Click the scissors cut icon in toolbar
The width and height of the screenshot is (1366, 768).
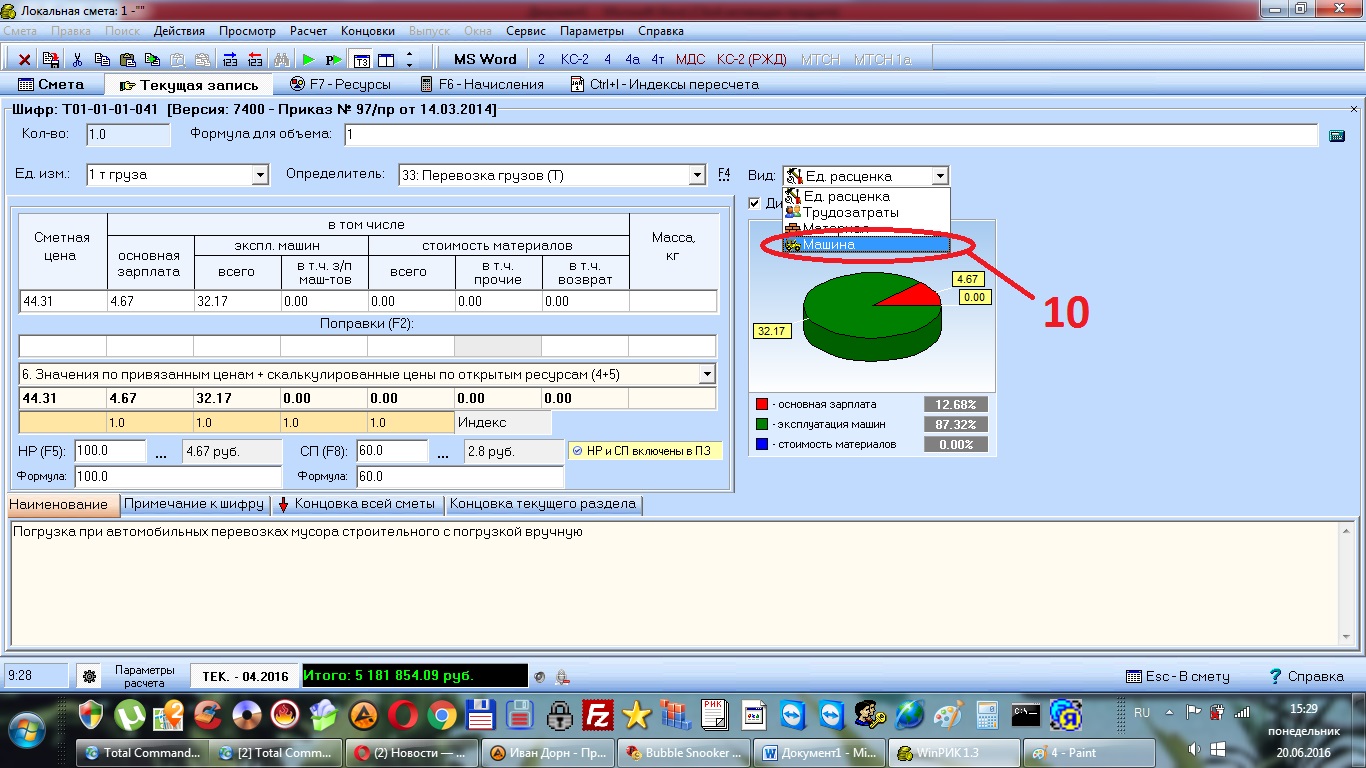77,60
